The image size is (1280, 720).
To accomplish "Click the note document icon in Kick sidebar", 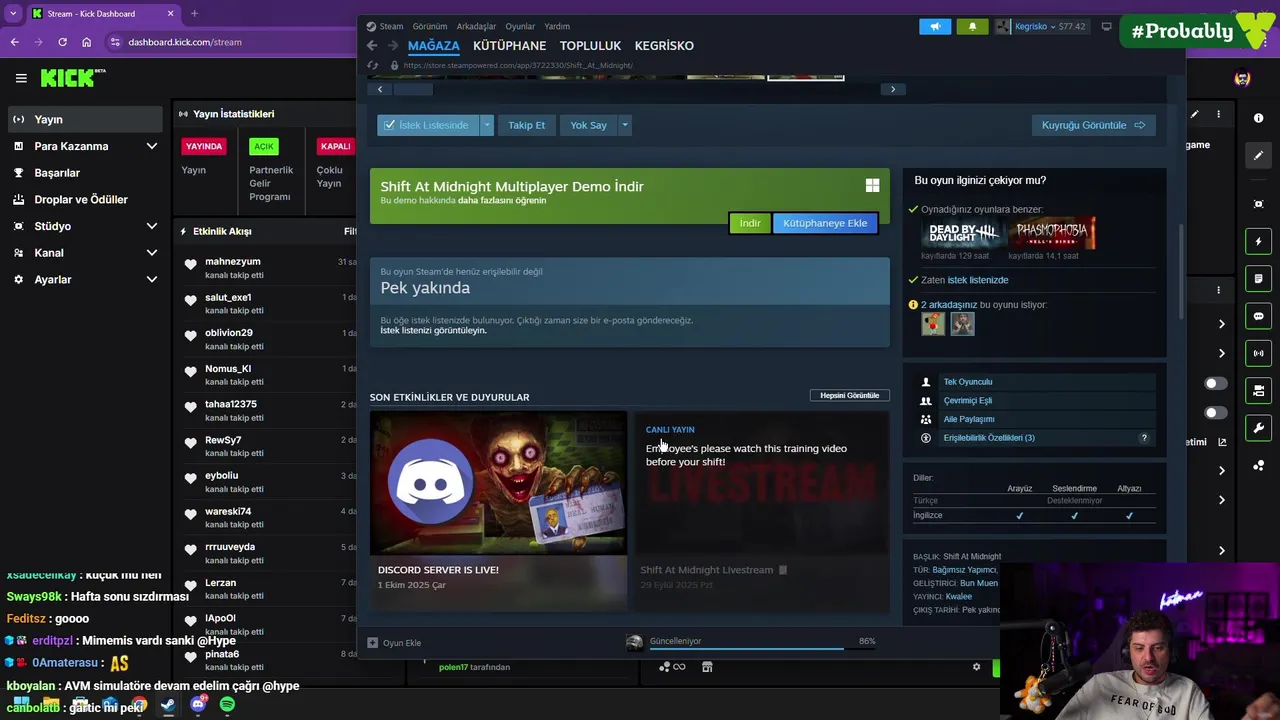I will (x=1258, y=279).
